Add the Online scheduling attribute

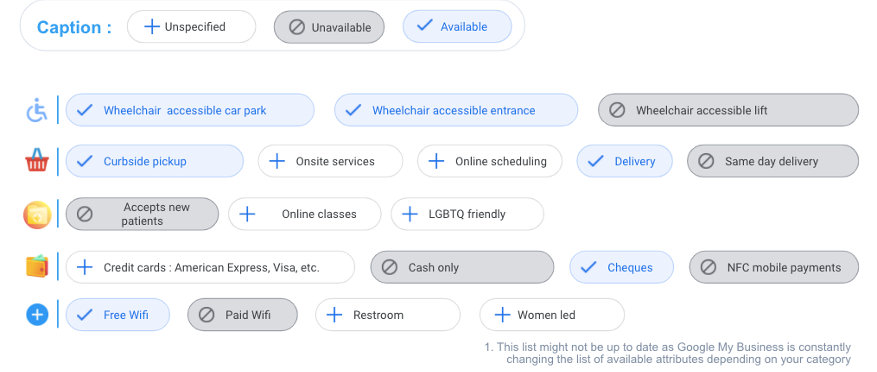(x=489, y=161)
